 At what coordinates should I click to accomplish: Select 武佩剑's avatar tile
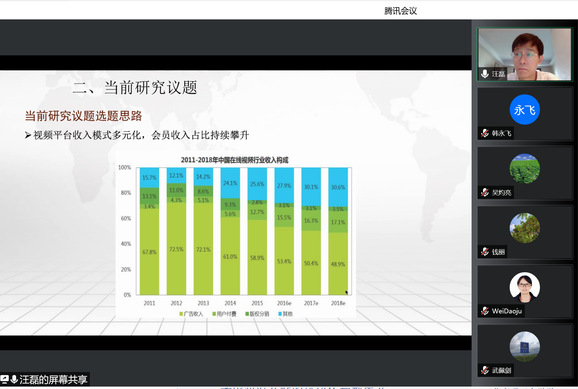(x=525, y=346)
